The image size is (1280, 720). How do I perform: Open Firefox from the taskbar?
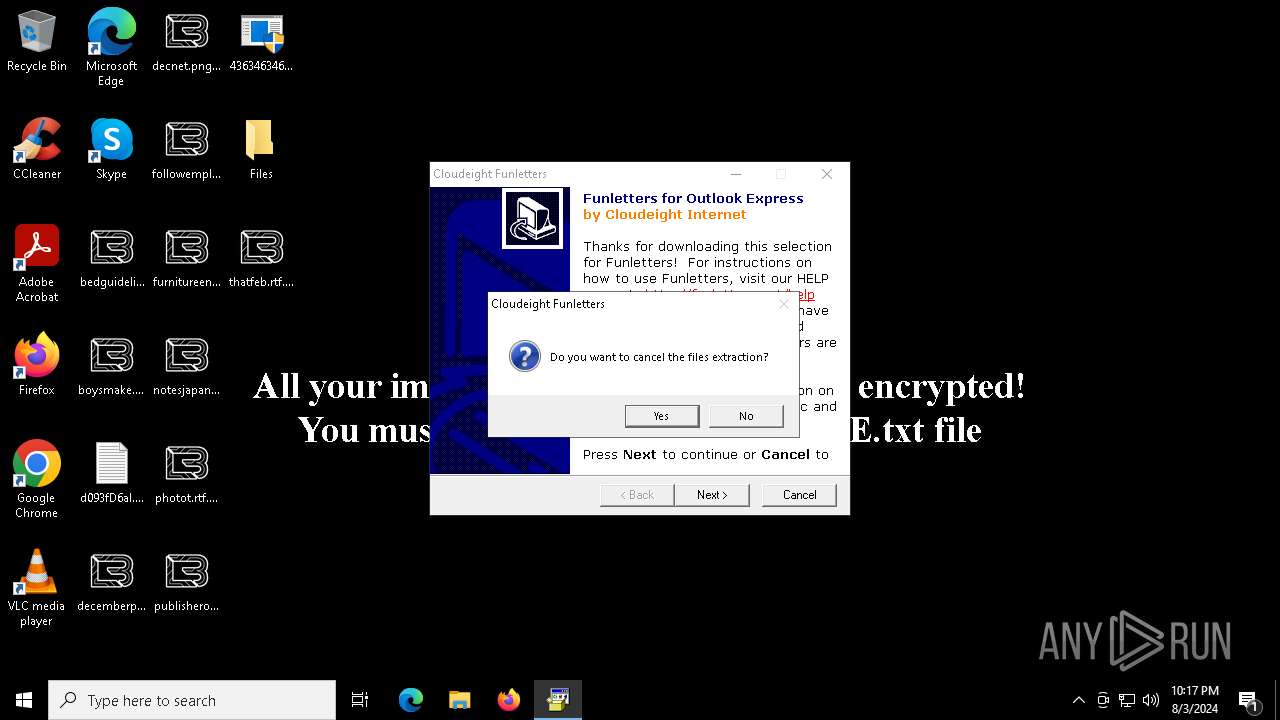pyautogui.click(x=508, y=700)
